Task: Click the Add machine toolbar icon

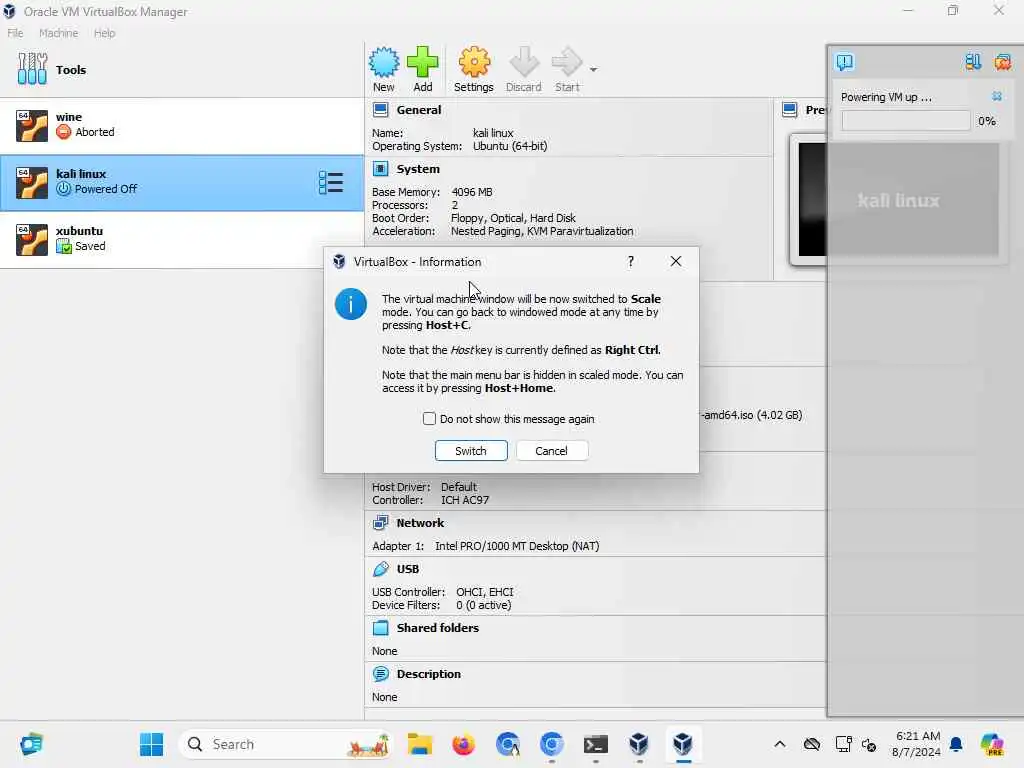Action: (423, 69)
